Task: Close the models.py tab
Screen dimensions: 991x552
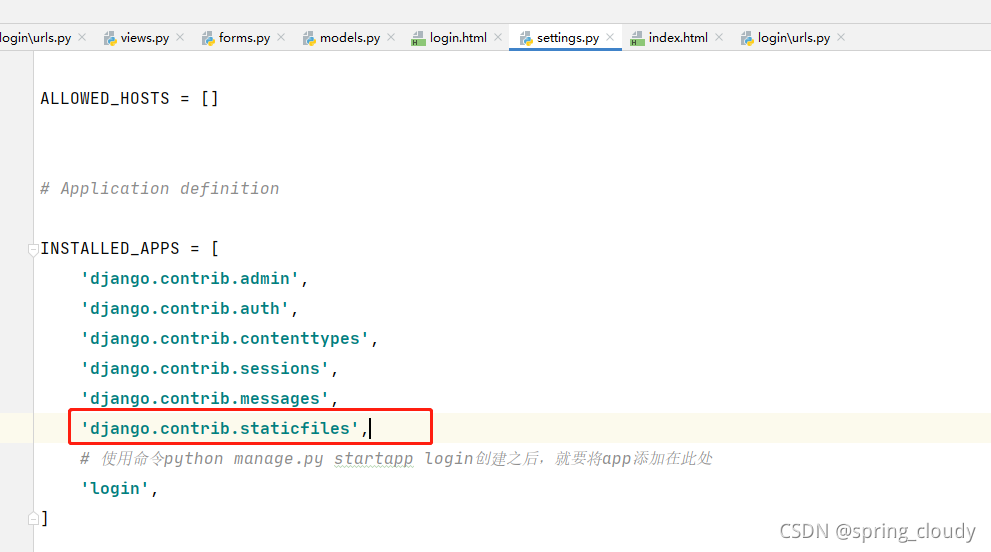Action: click(391, 37)
